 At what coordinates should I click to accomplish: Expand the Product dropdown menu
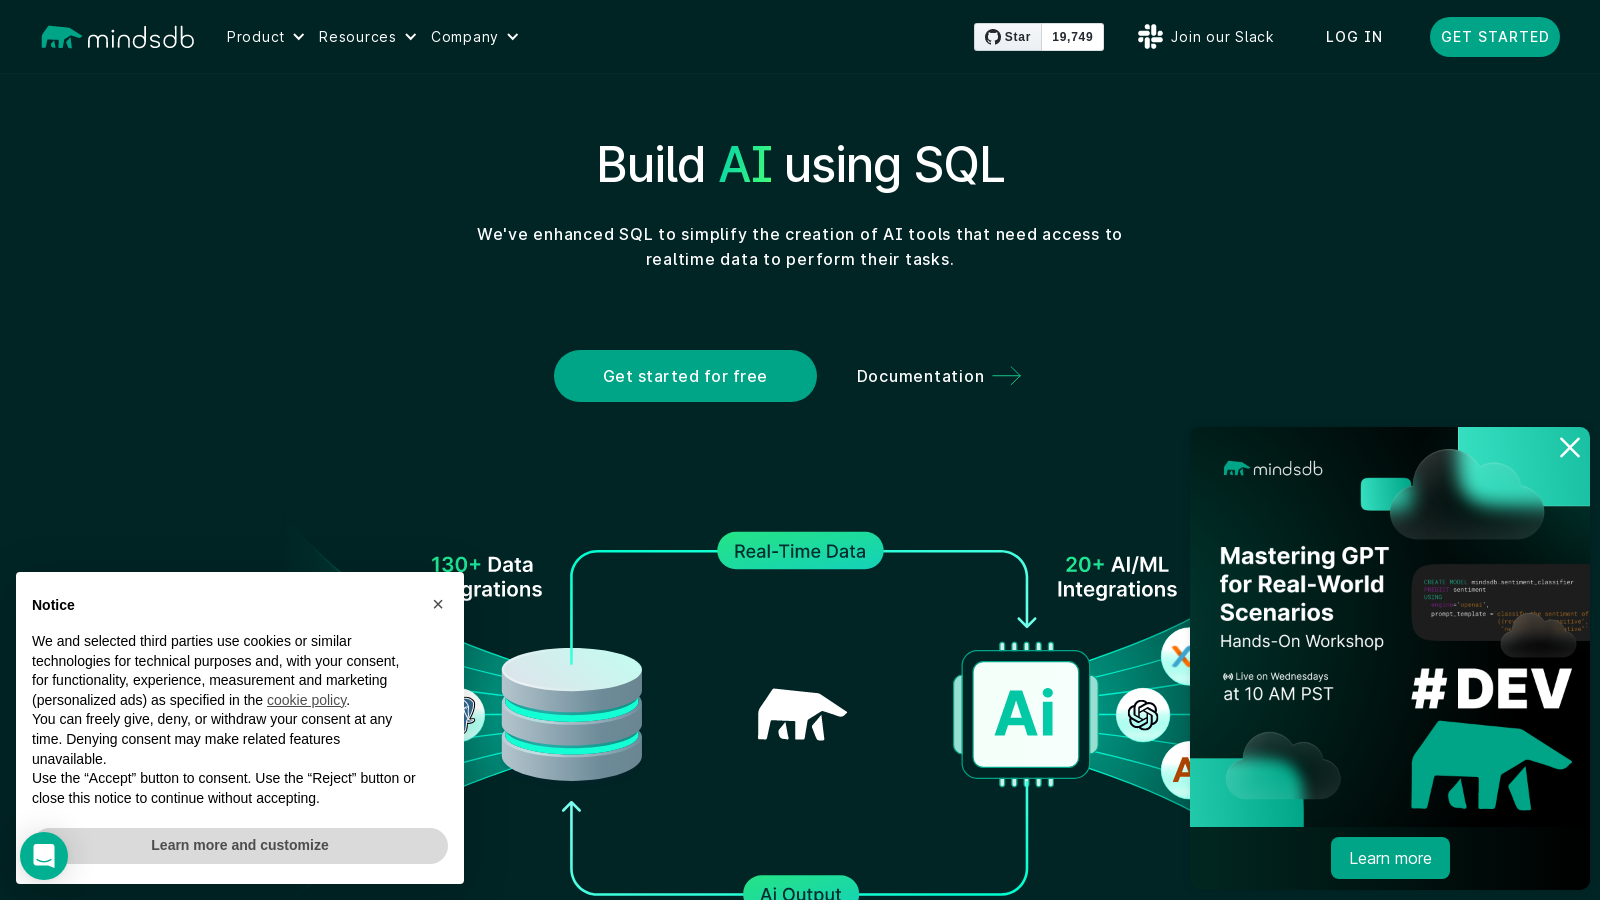click(x=265, y=37)
